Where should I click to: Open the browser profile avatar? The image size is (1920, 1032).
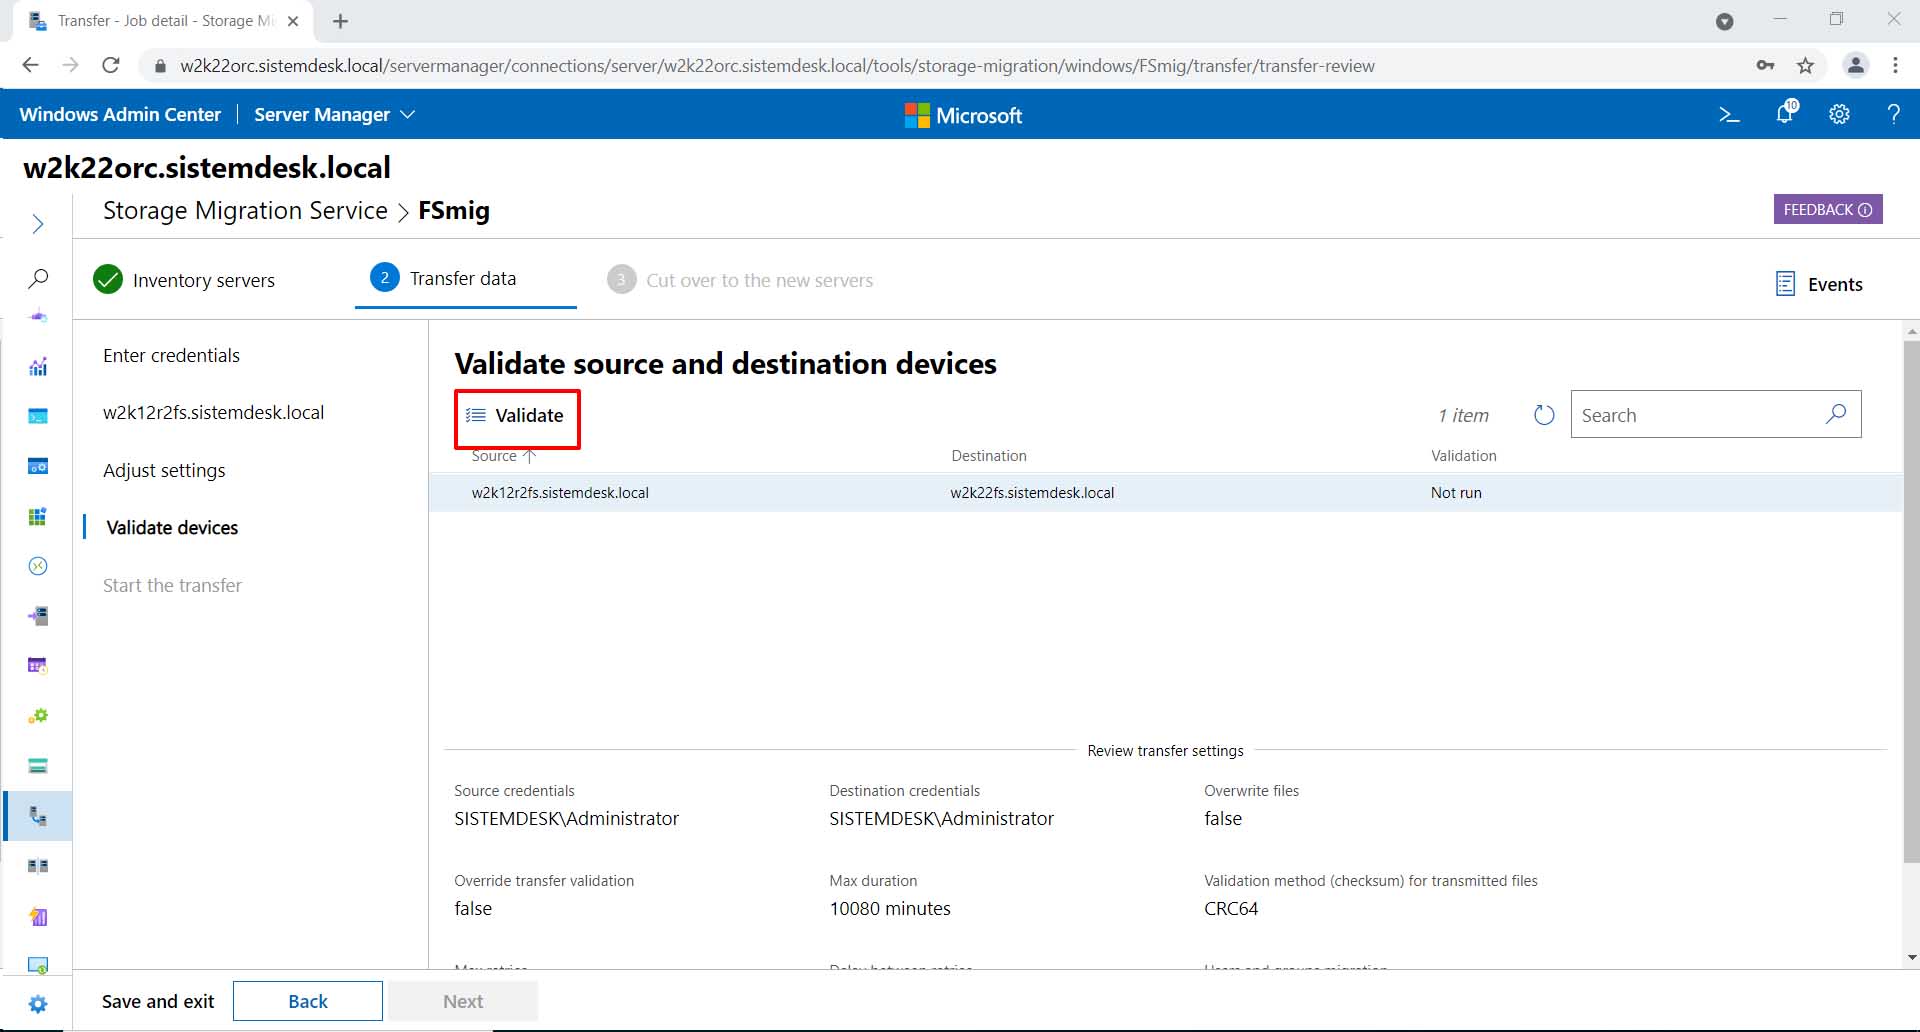pos(1856,66)
